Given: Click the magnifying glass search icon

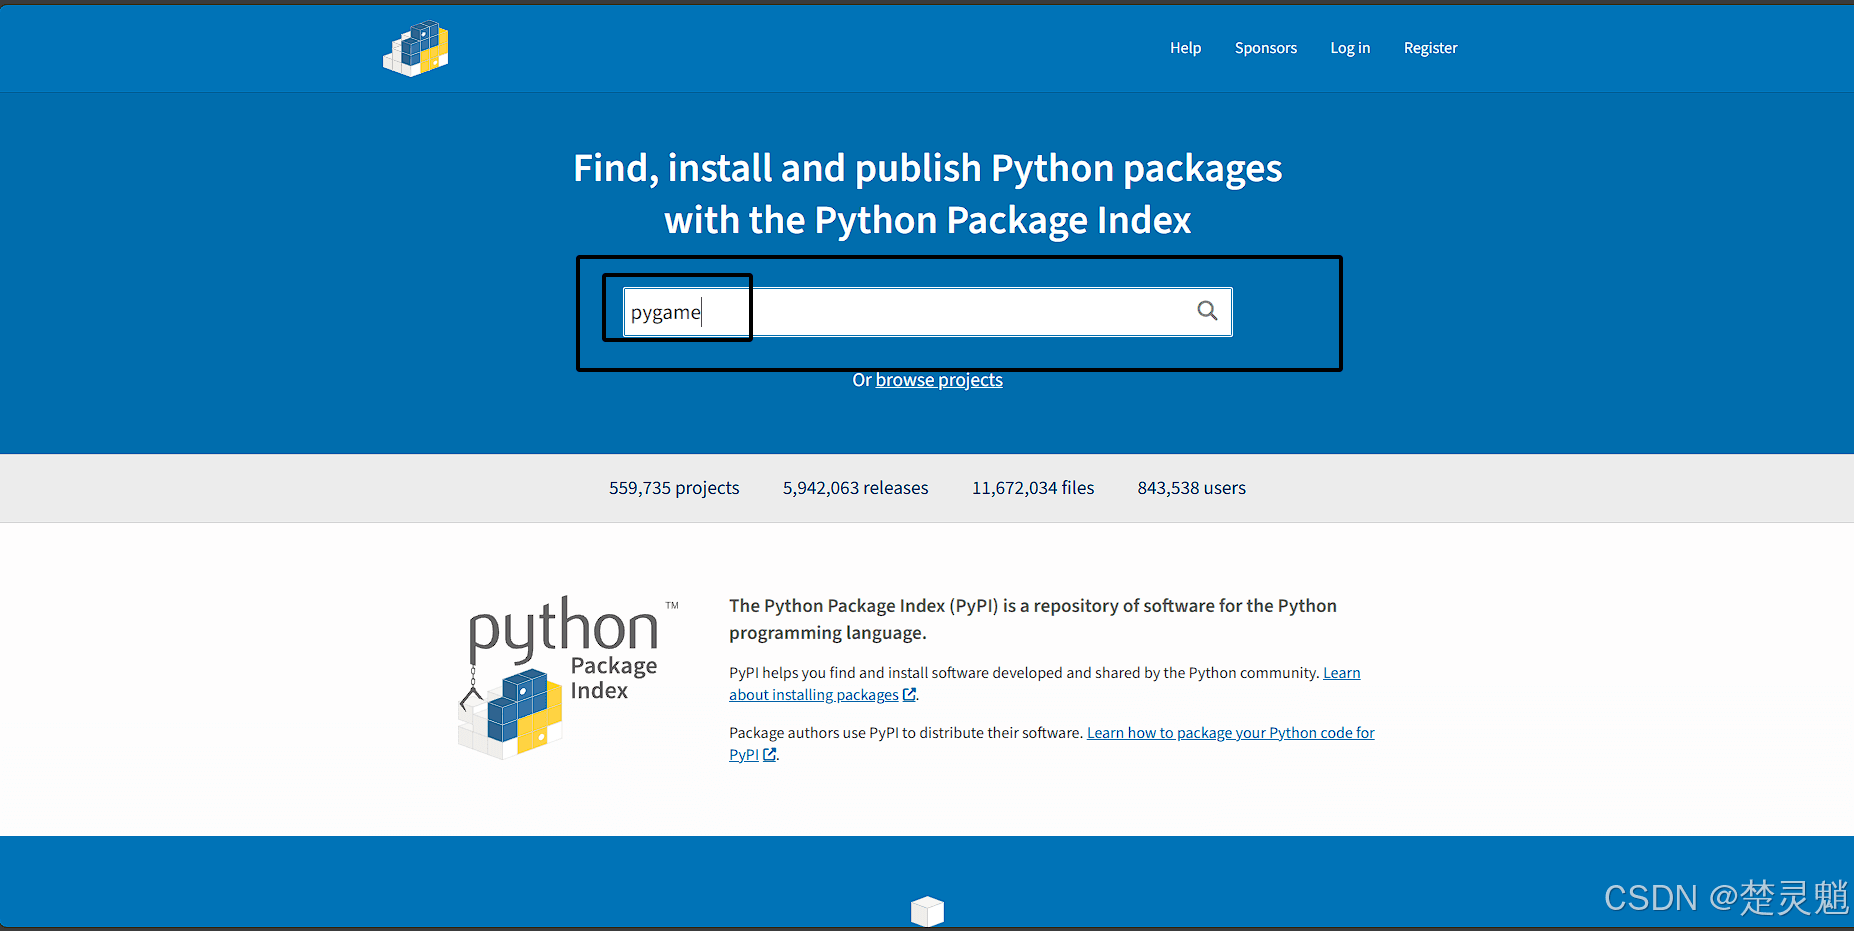Looking at the screenshot, I should point(1207,311).
